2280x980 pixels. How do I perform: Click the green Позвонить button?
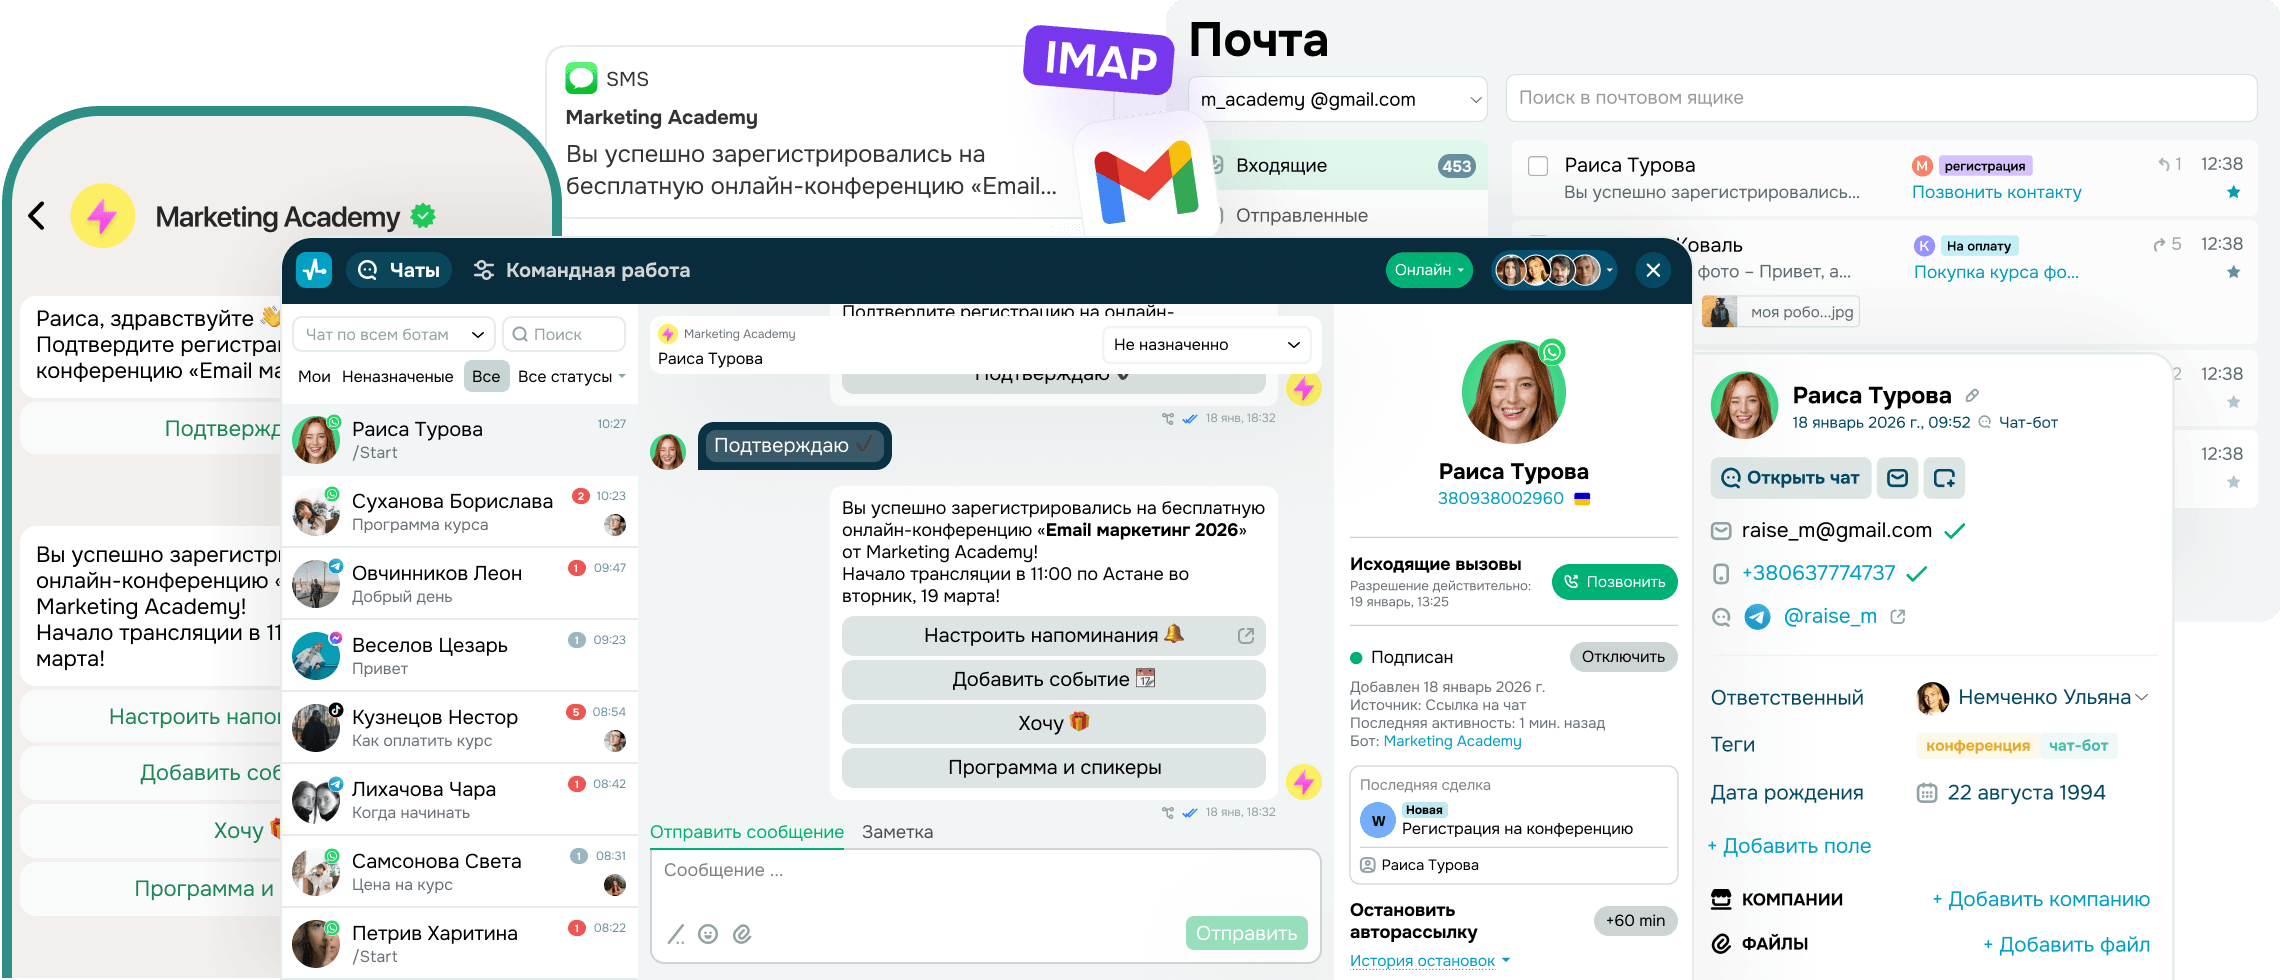point(1614,582)
